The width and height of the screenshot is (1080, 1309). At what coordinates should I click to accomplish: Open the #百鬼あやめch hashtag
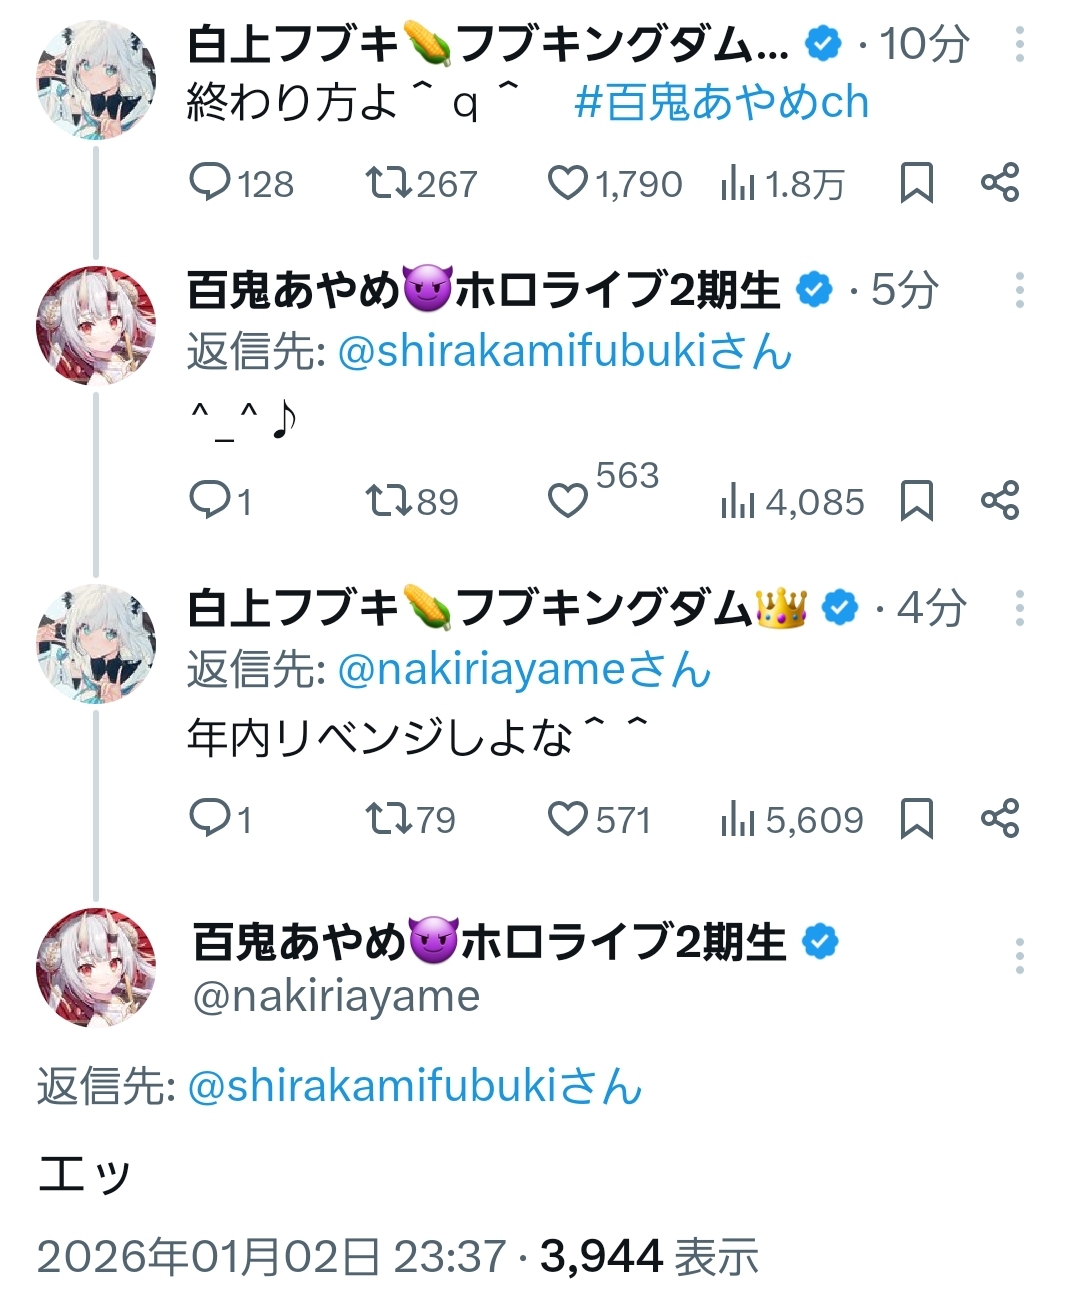[721, 103]
